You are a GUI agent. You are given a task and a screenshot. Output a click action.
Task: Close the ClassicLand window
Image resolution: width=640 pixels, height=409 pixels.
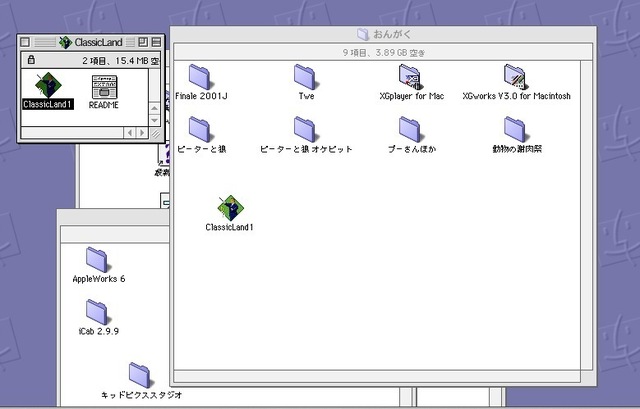[25, 42]
